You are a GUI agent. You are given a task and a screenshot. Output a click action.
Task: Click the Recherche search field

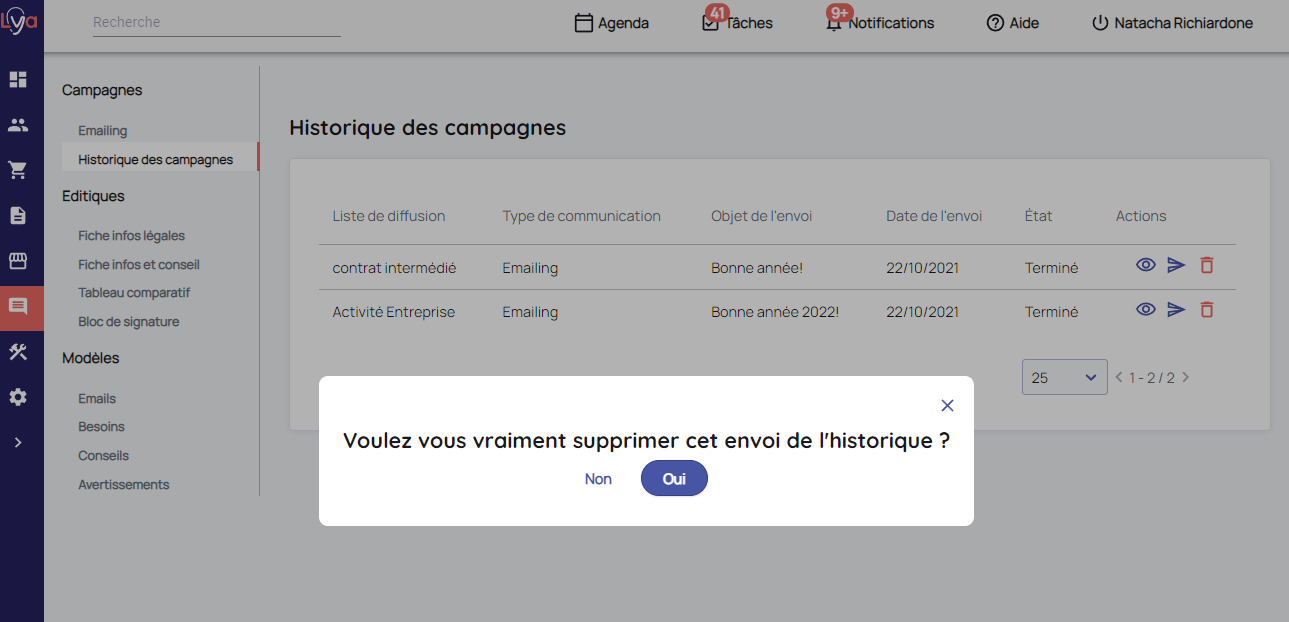[216, 22]
